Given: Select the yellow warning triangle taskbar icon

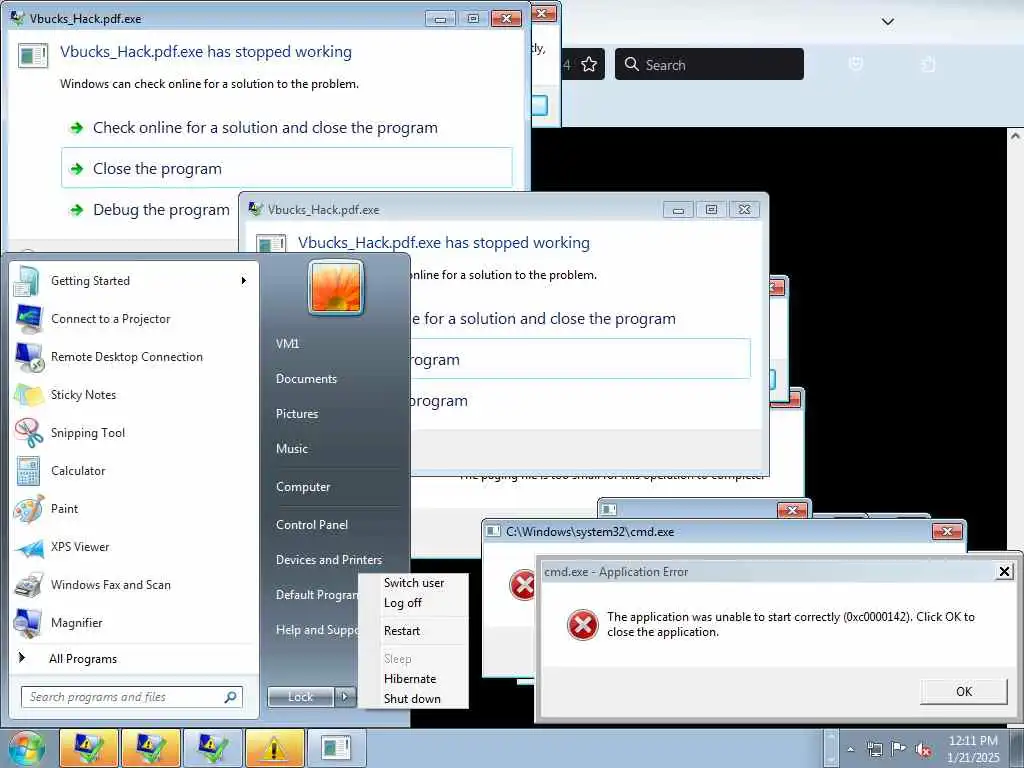Looking at the screenshot, I should 274,748.
